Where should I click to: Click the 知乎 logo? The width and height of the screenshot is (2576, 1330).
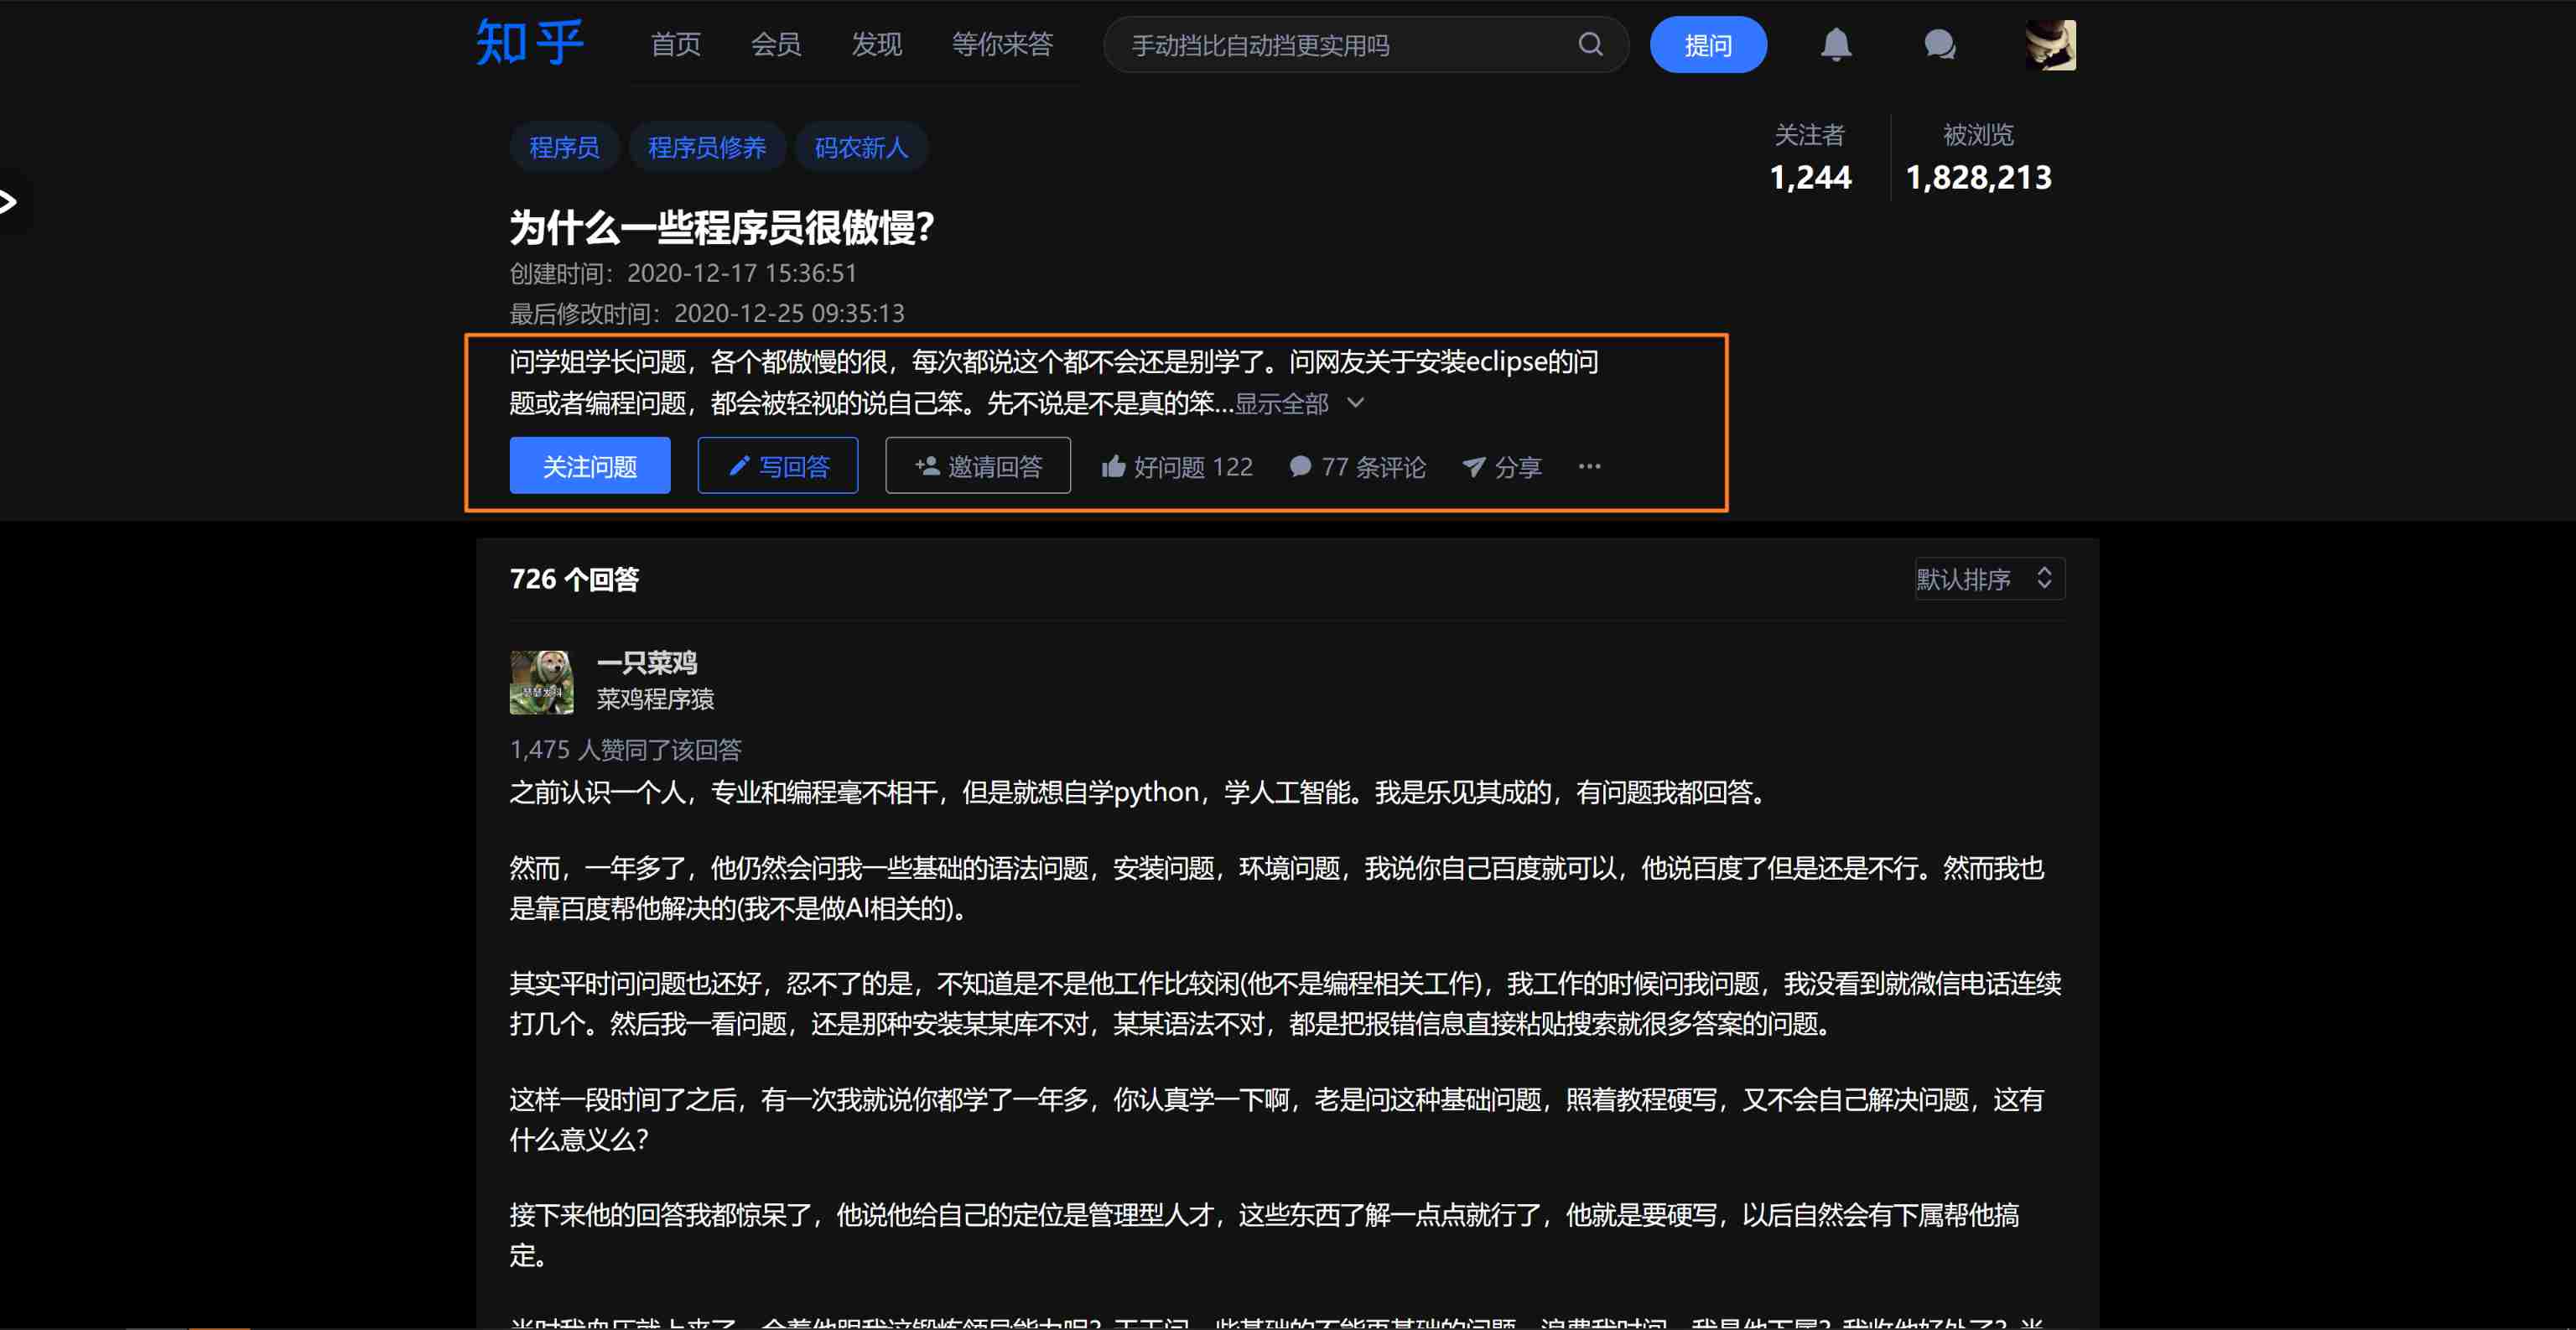click(529, 43)
